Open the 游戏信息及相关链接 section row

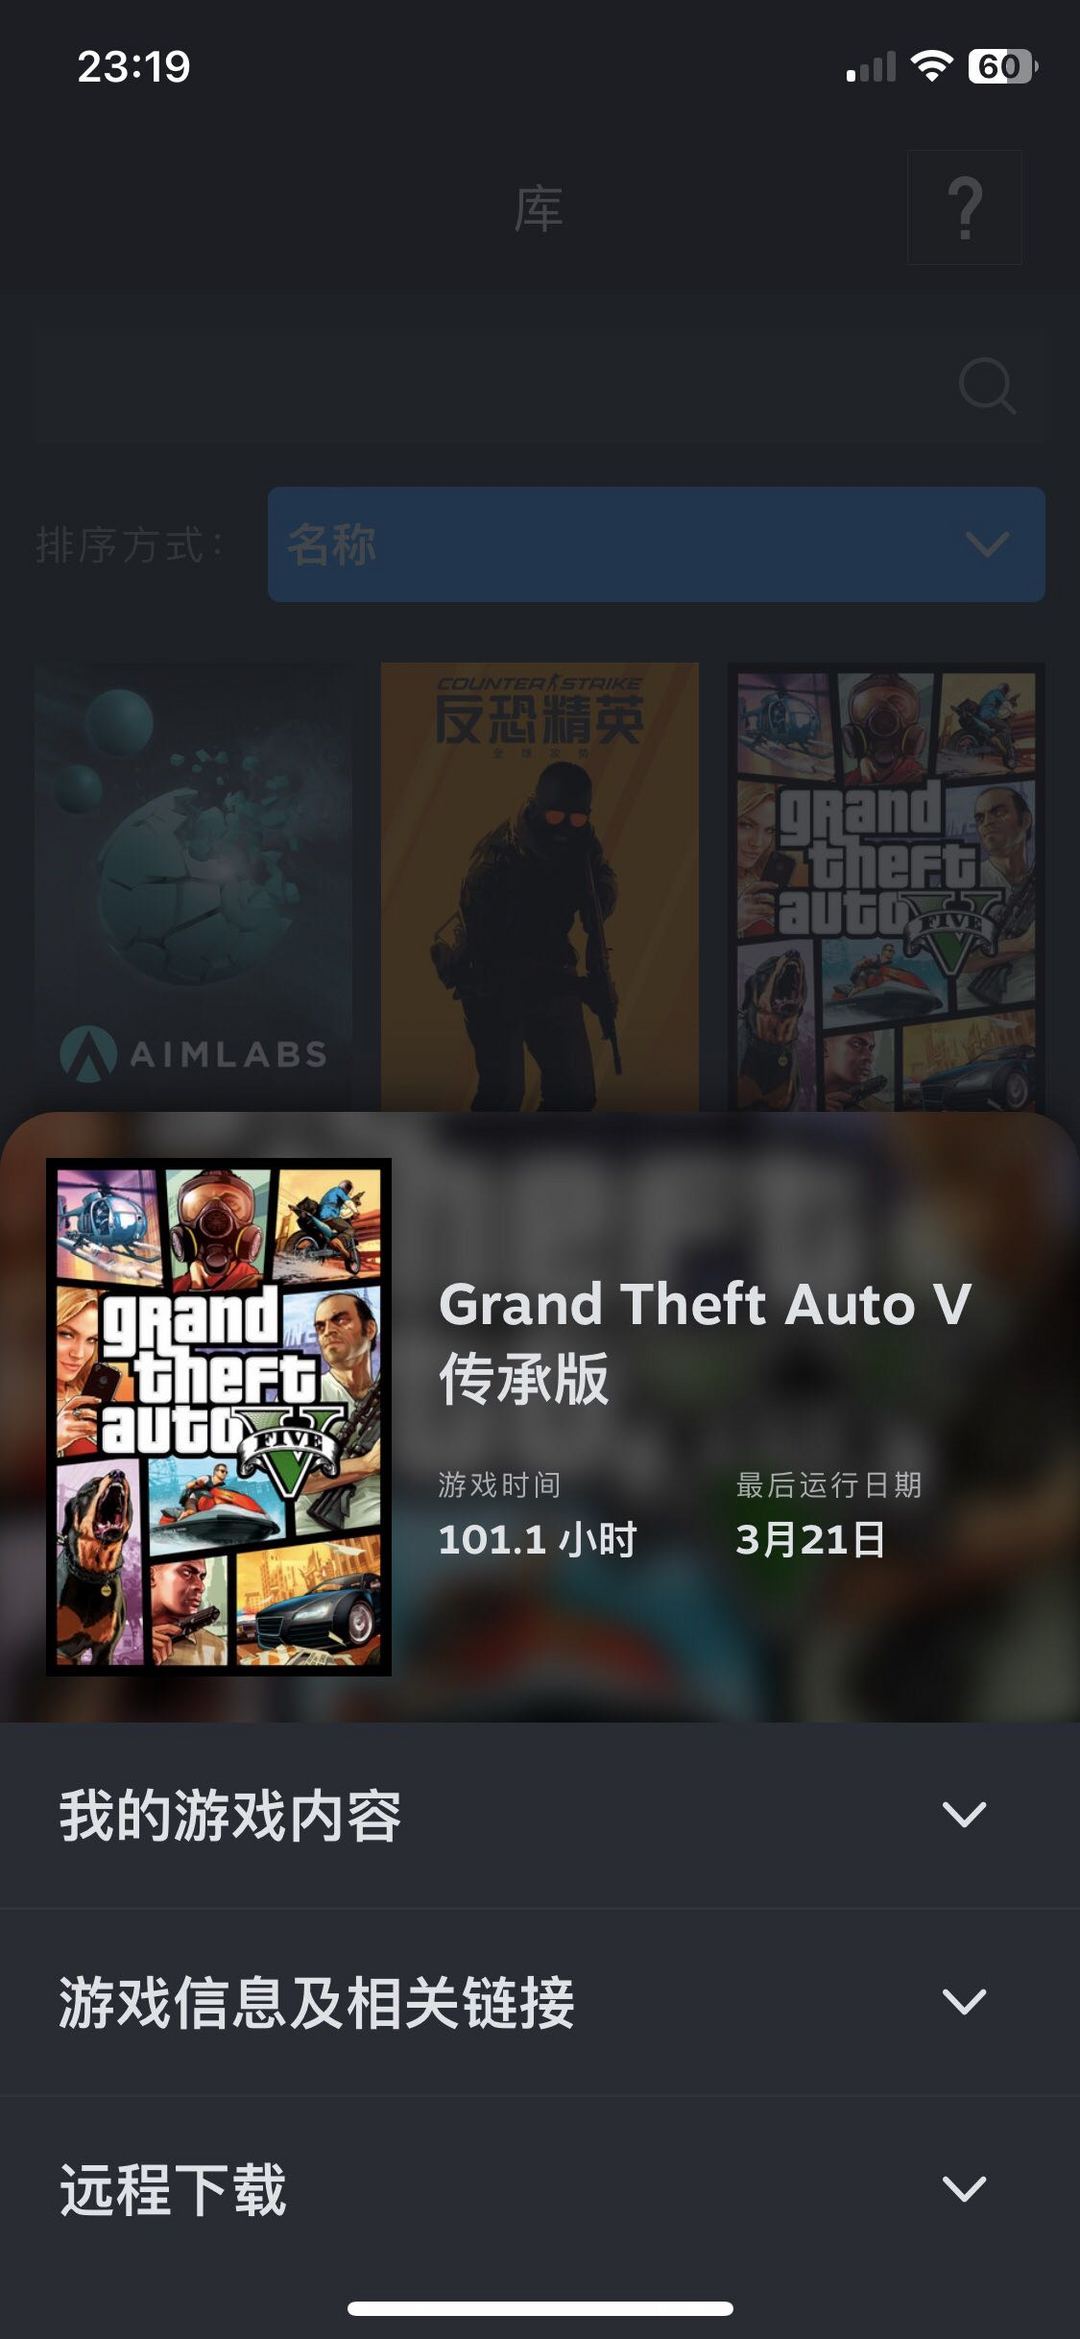click(x=540, y=2002)
